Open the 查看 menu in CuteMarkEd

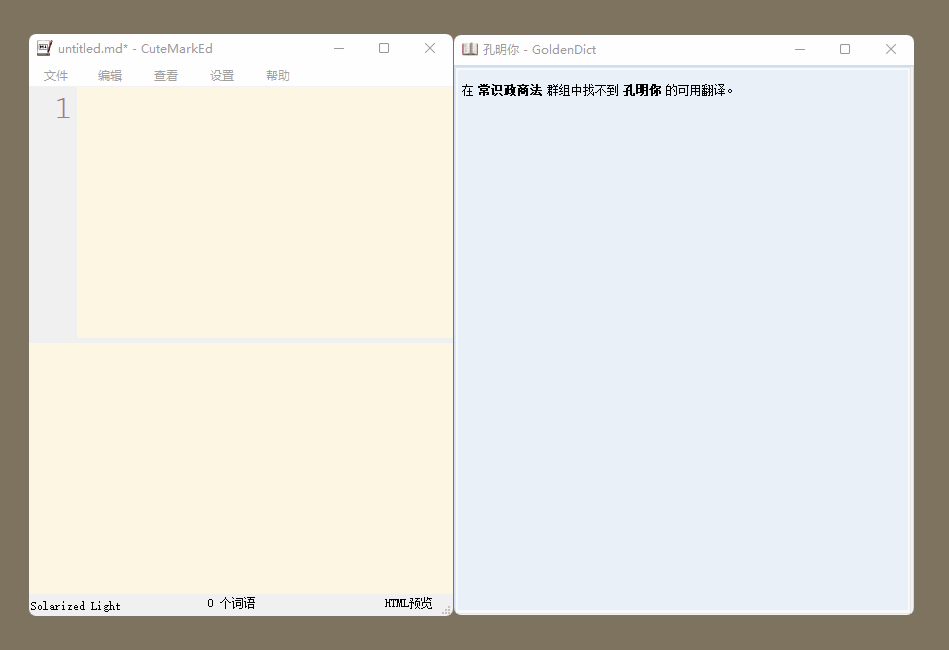166,76
